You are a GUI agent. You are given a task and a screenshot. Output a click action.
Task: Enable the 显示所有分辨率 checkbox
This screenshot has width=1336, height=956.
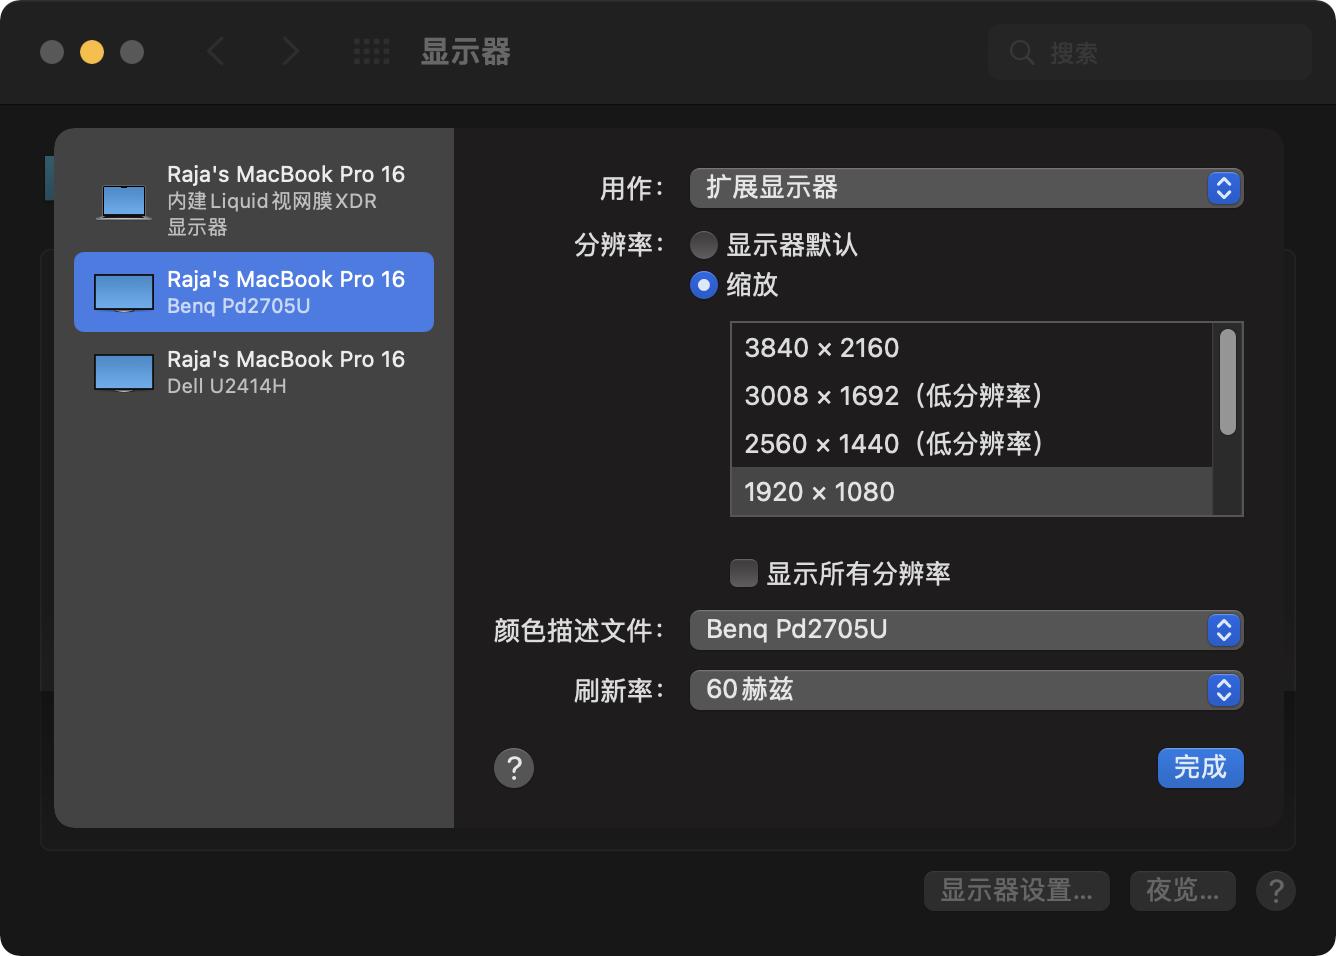click(x=744, y=572)
